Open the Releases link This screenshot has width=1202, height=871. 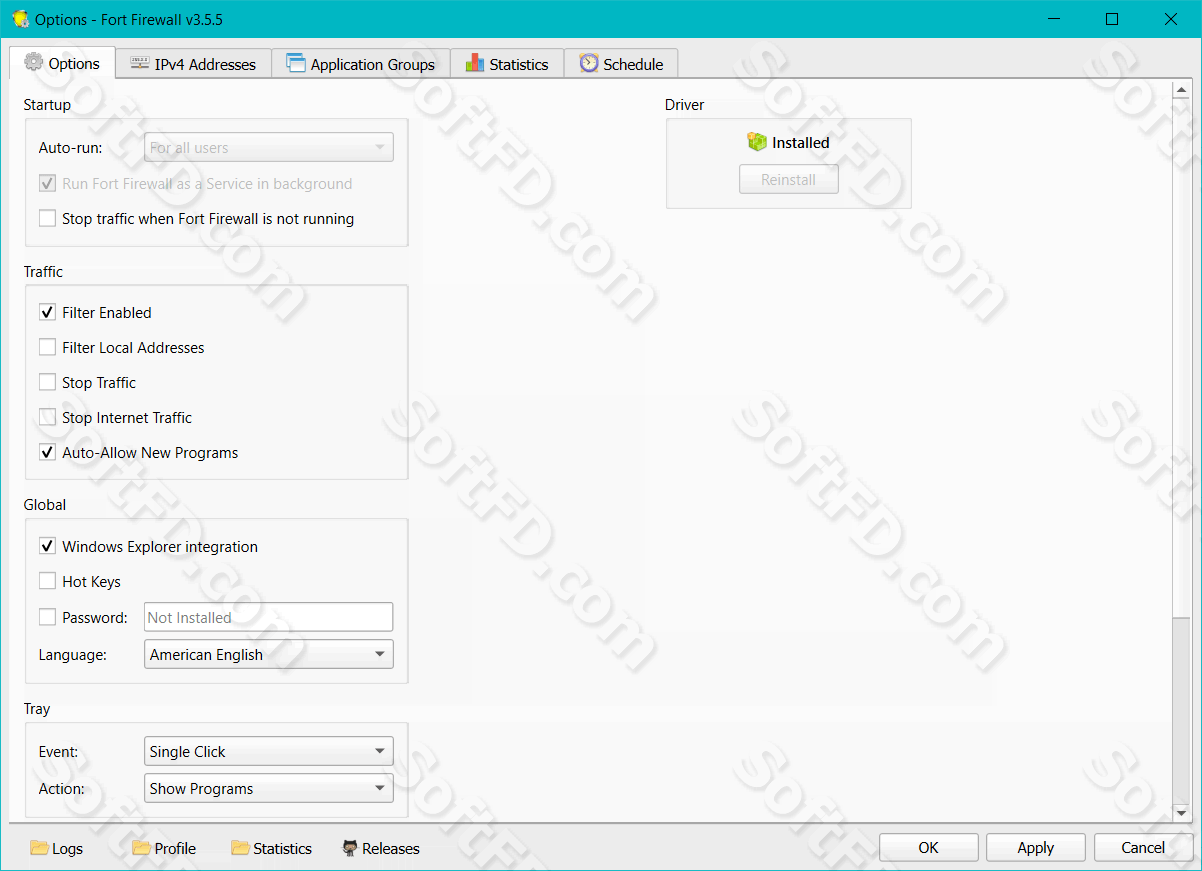click(x=381, y=848)
